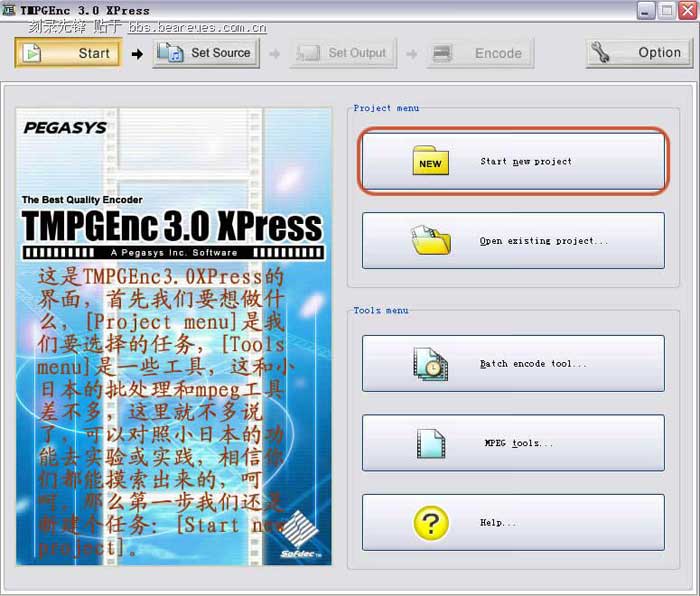Click the yellow NEW folder icon
This screenshot has width=700, height=596.
(x=430, y=160)
